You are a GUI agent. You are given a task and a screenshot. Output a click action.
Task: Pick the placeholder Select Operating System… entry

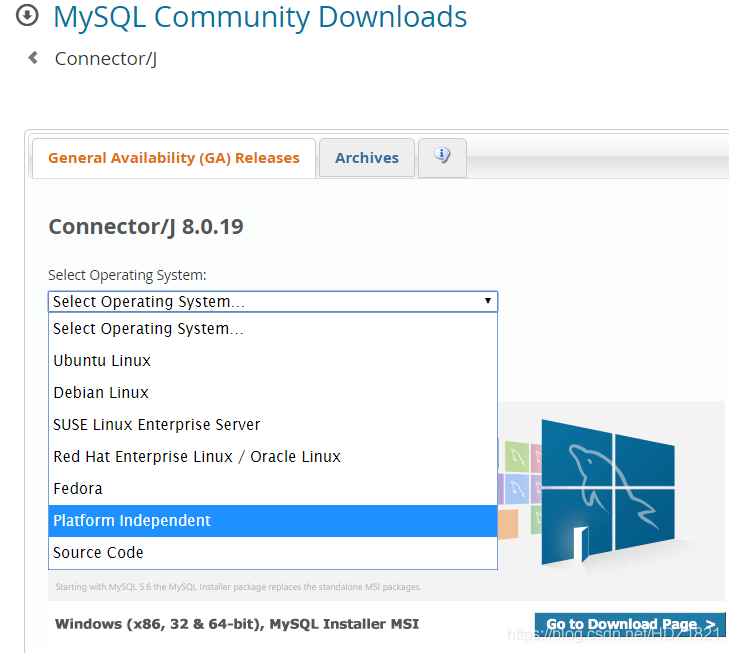[148, 328]
